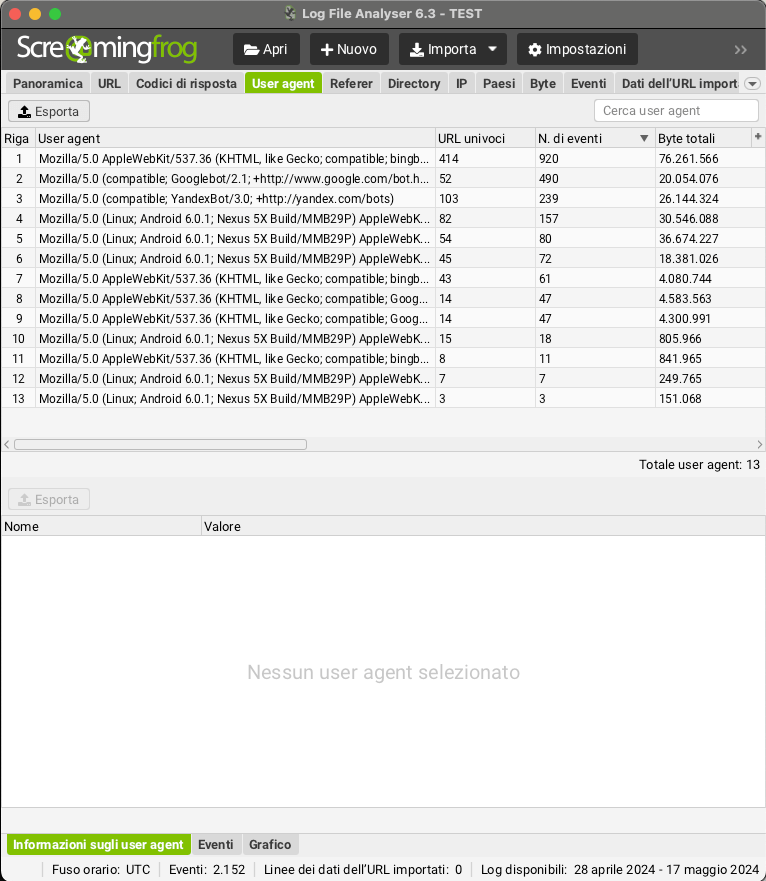Add column with plus icon in table header
The width and height of the screenshot is (766, 881).
click(757, 137)
